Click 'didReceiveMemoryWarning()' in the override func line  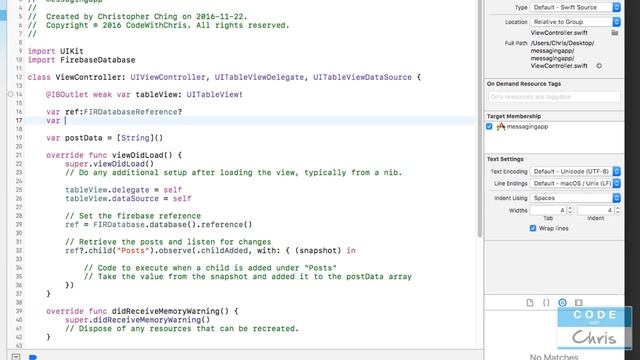170,311
